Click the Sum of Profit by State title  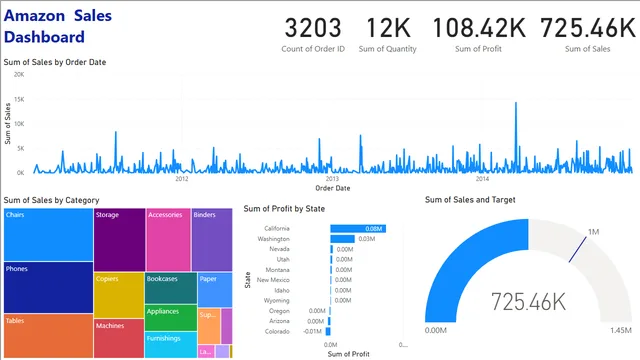(x=284, y=209)
